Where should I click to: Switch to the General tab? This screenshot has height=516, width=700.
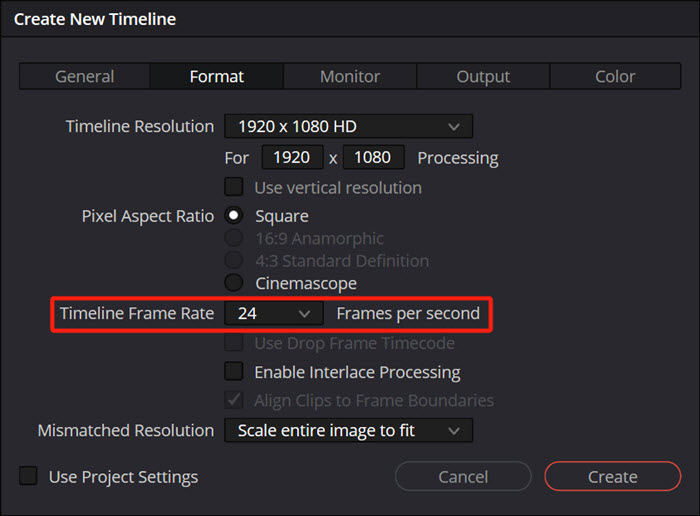coord(85,76)
